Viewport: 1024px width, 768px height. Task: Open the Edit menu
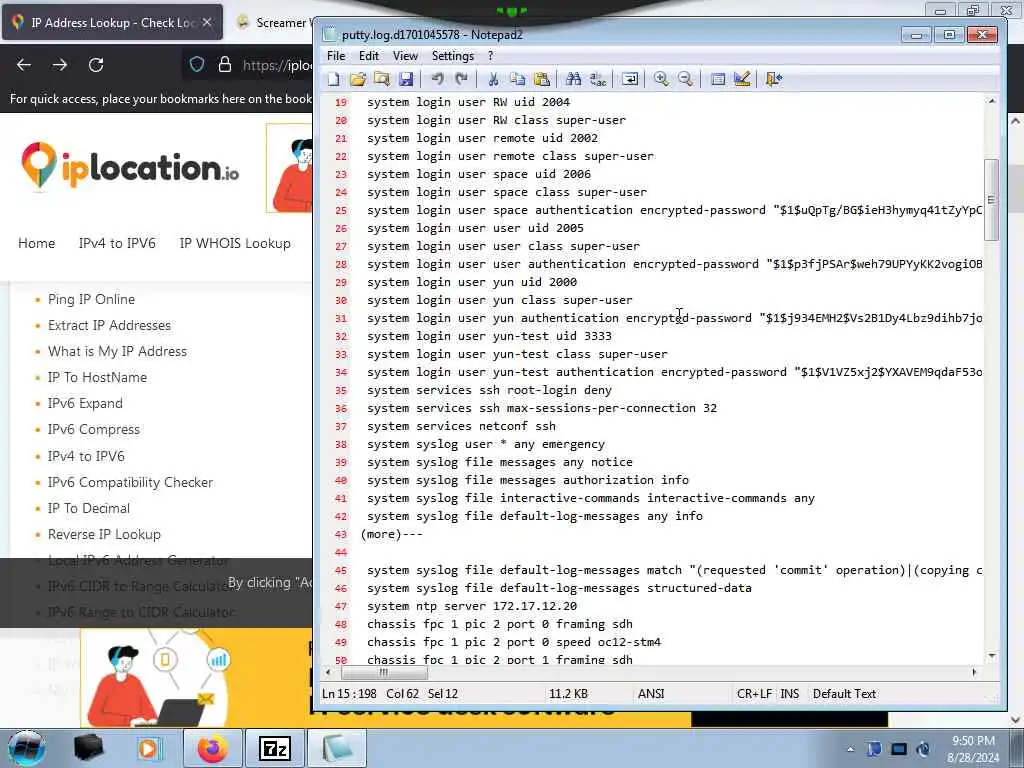(x=368, y=56)
